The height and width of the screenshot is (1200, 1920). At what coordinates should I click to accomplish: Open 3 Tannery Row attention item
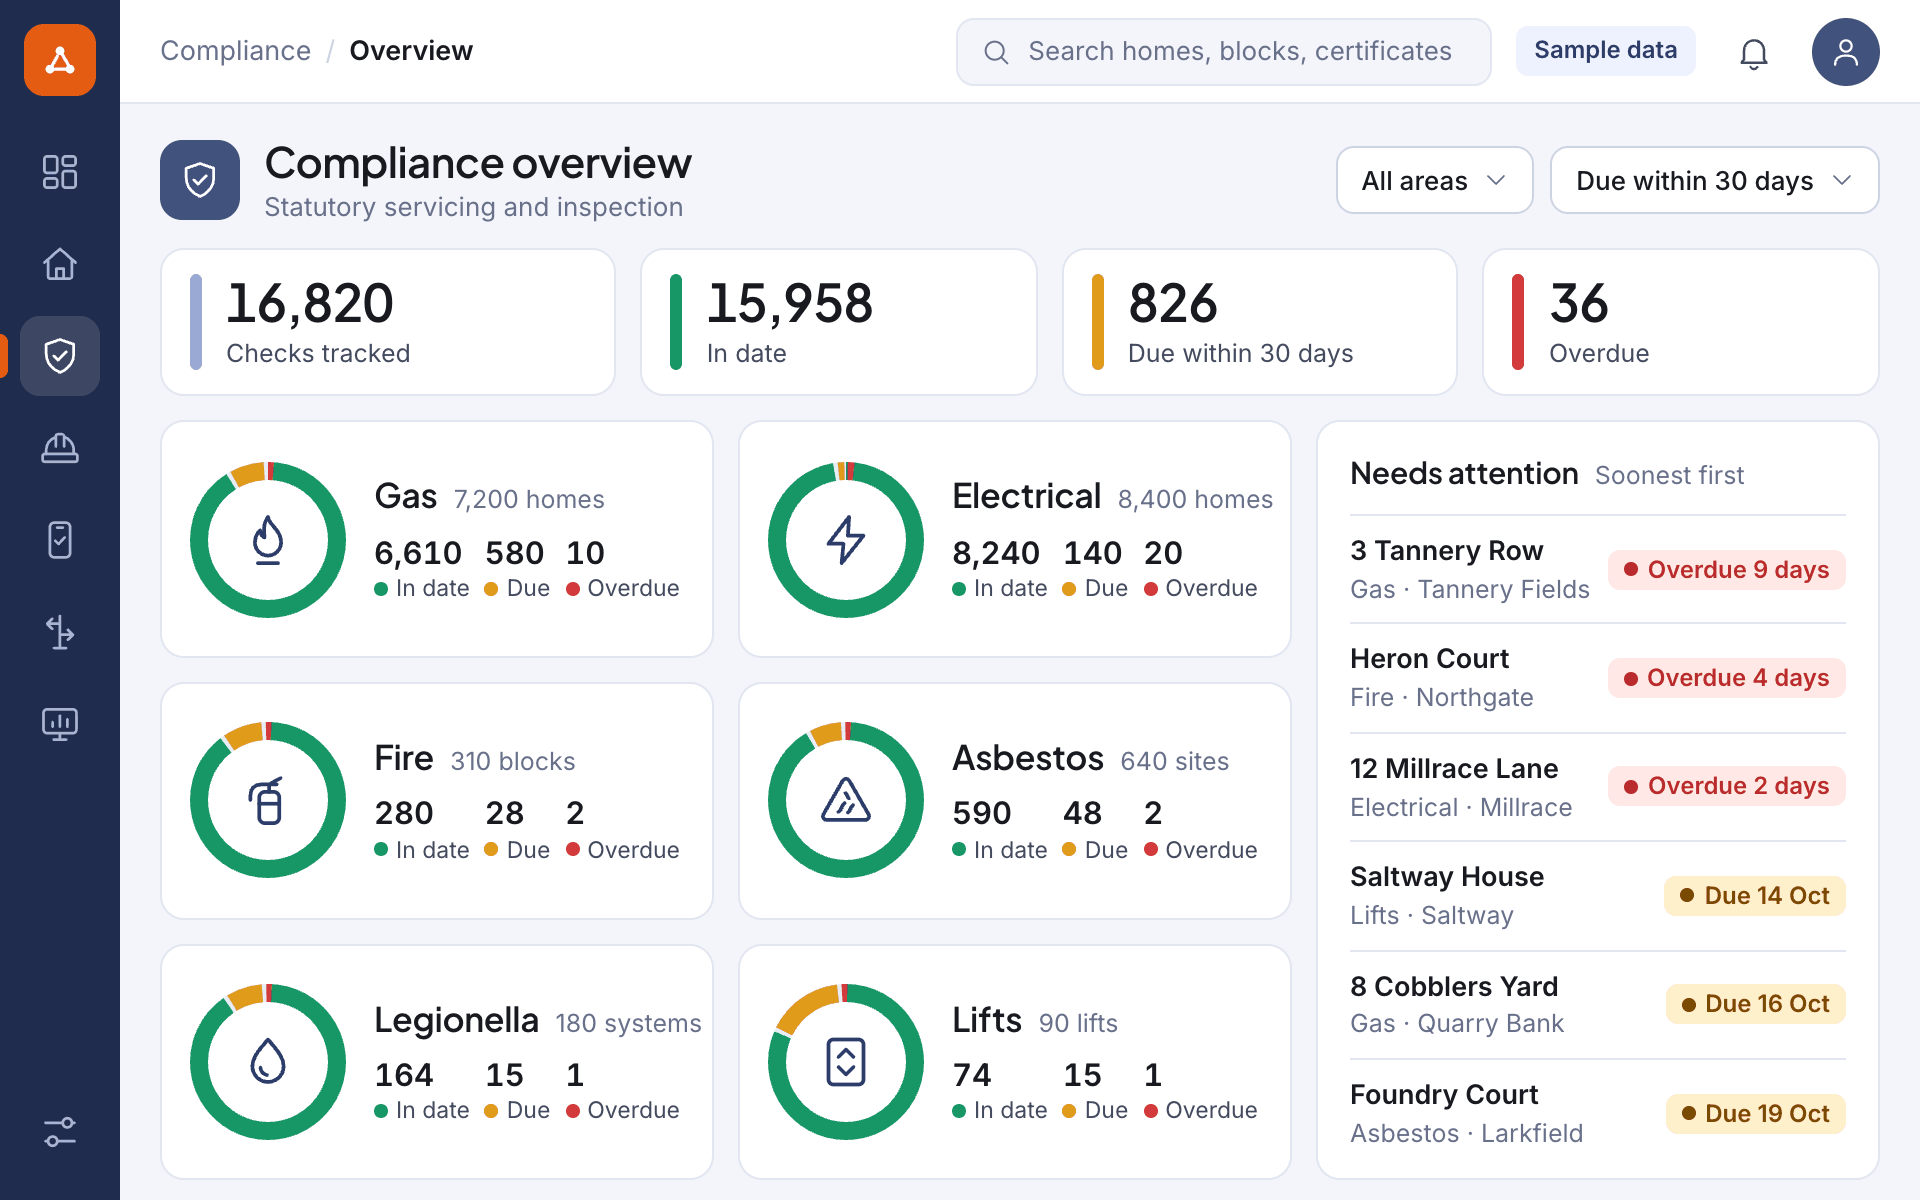coord(1598,570)
